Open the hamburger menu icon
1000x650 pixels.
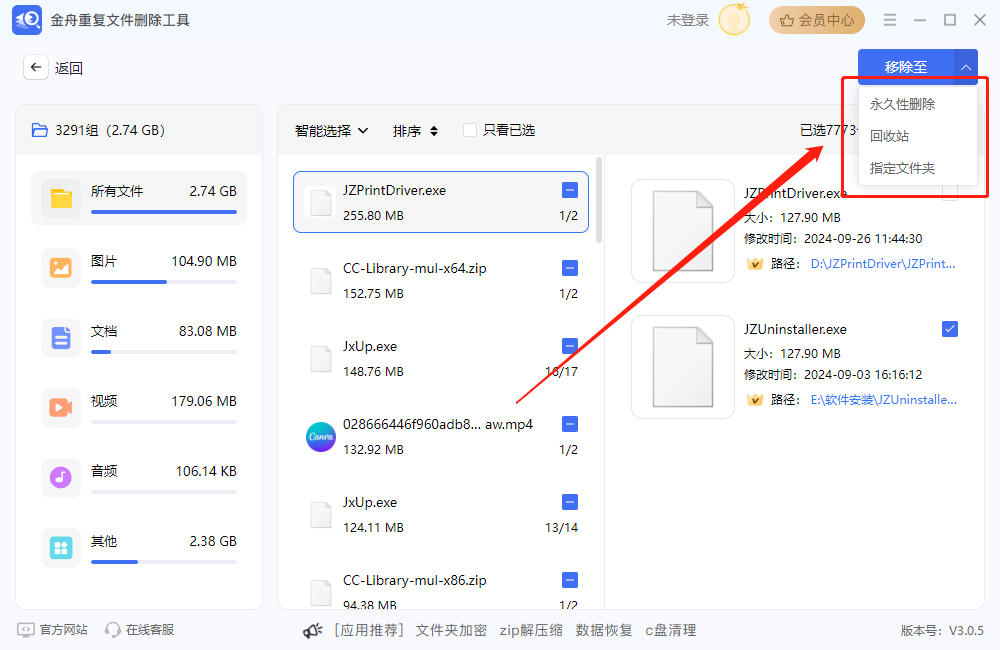pyautogui.click(x=890, y=20)
